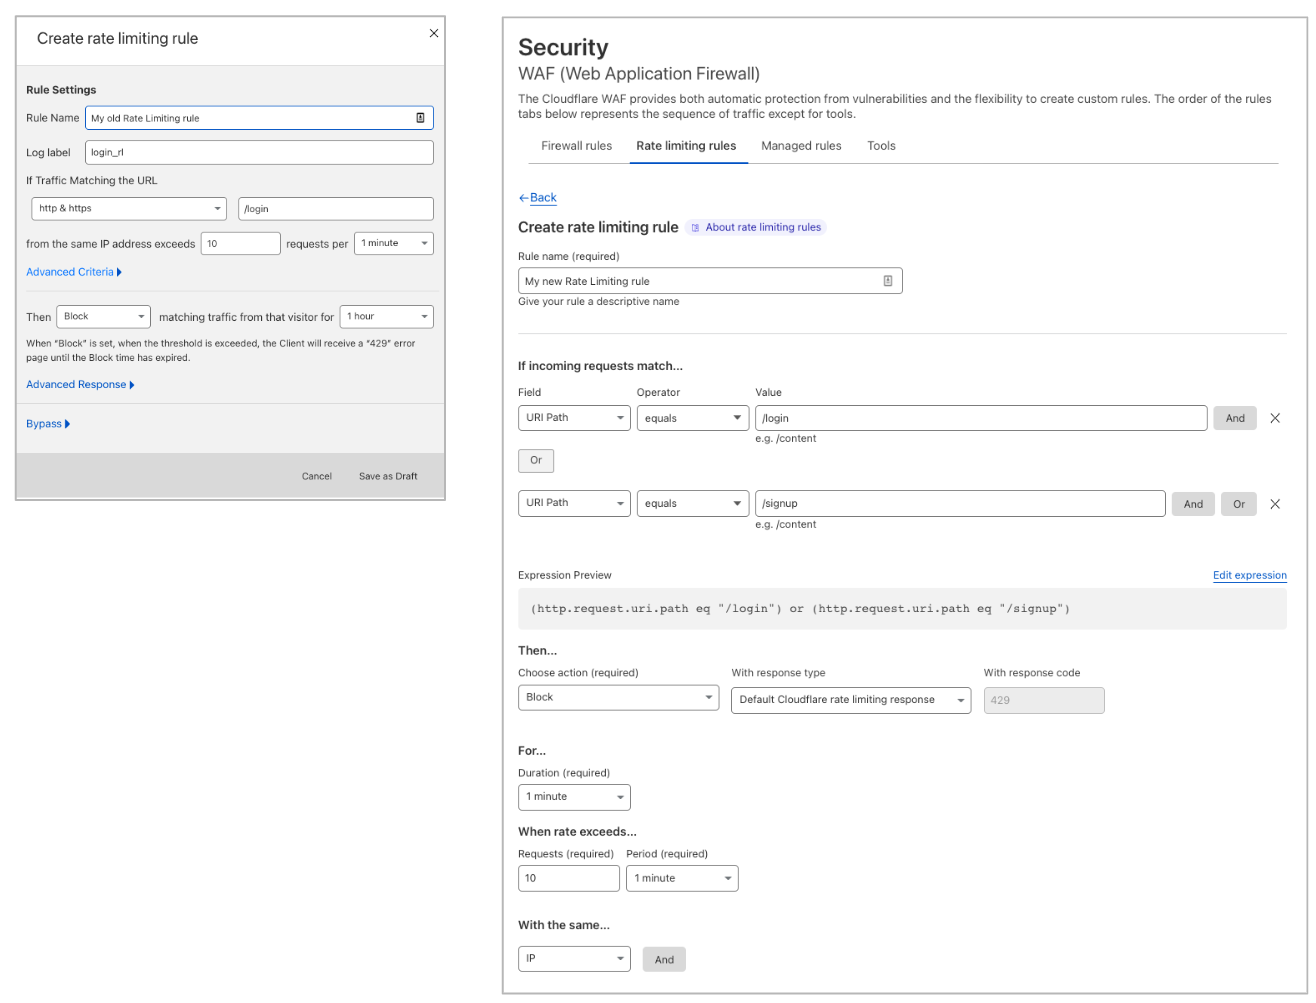Open the Cloudflare rate limiting response type dropdown
The width and height of the screenshot is (1316, 1003).
pos(850,700)
